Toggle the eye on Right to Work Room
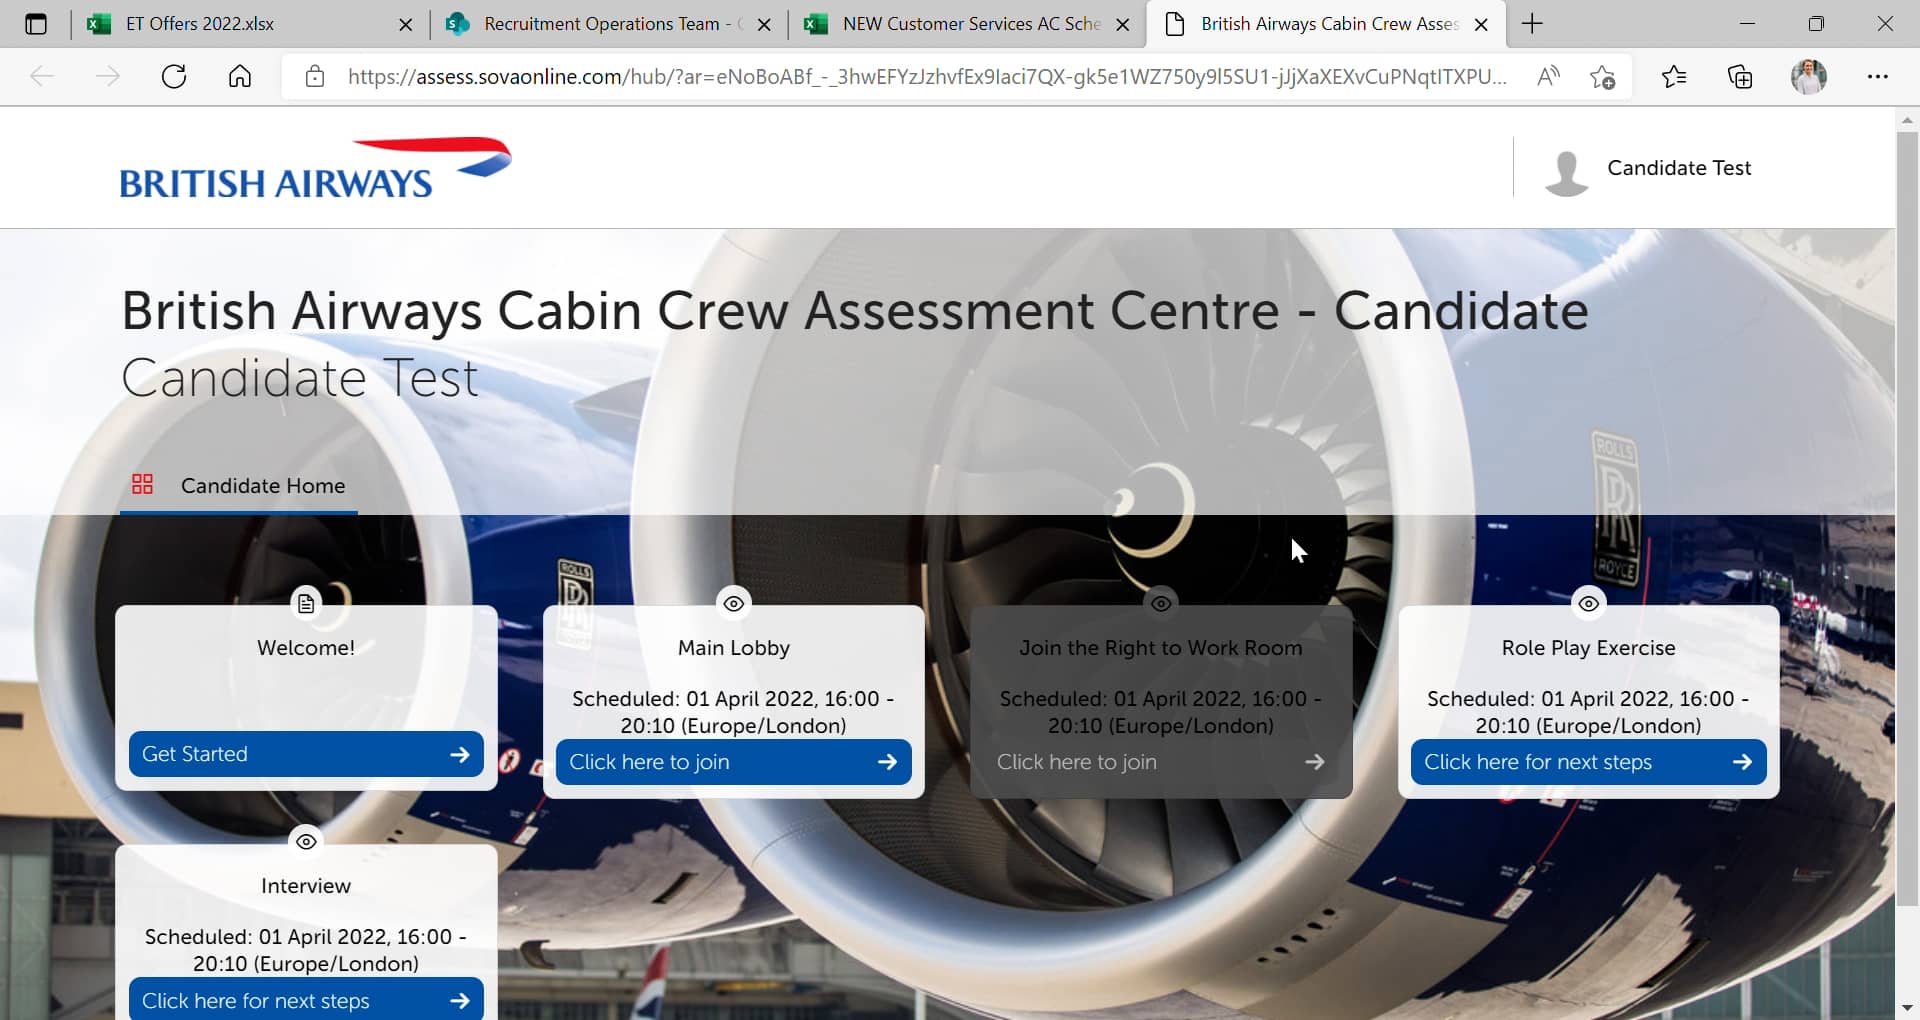This screenshot has width=1920, height=1020. point(1160,603)
